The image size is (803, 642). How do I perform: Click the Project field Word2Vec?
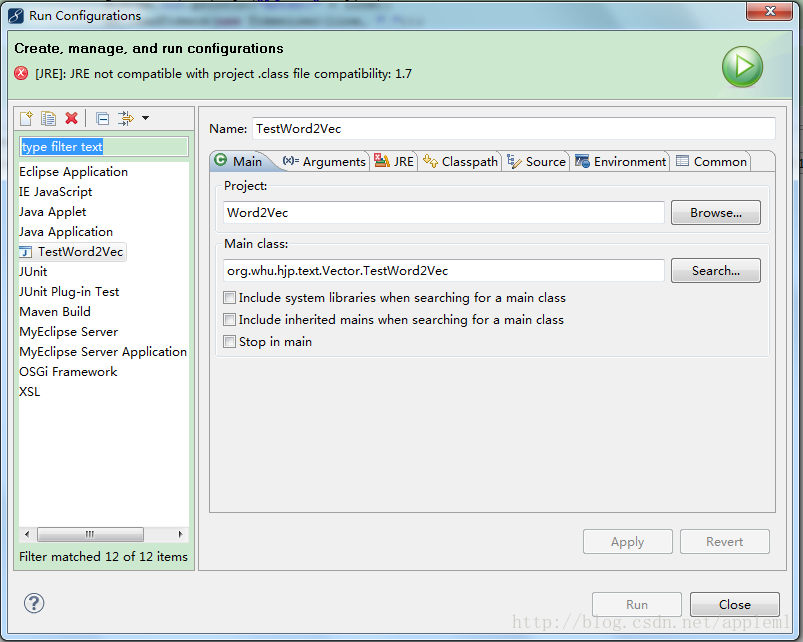(444, 212)
